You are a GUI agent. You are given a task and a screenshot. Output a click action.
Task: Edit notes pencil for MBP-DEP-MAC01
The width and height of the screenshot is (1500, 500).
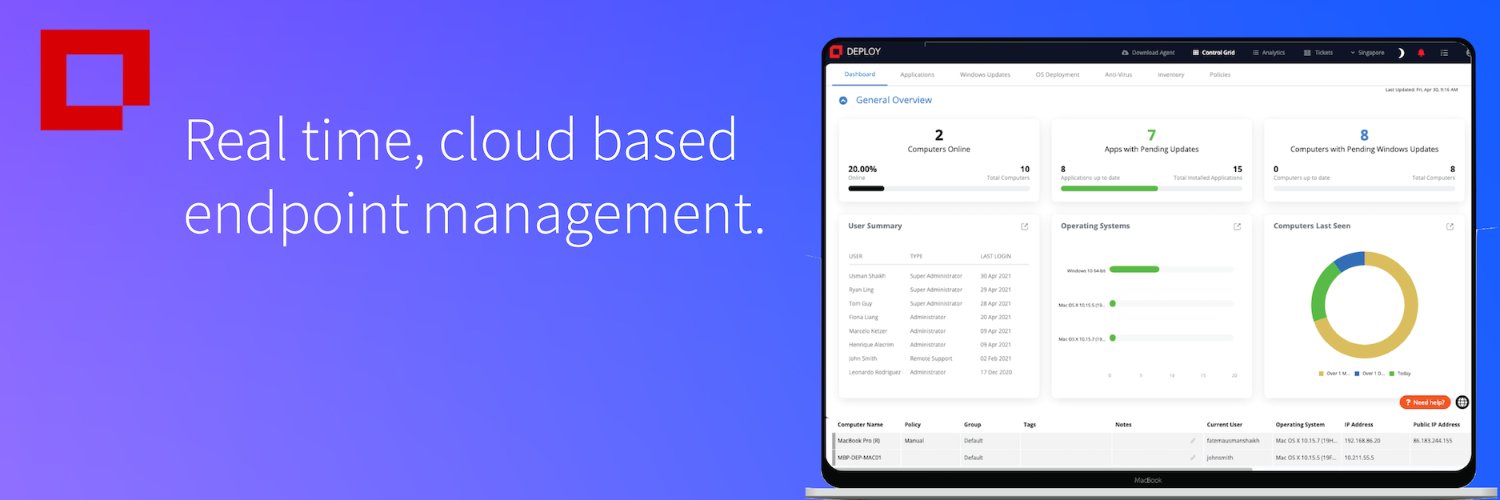(1192, 458)
